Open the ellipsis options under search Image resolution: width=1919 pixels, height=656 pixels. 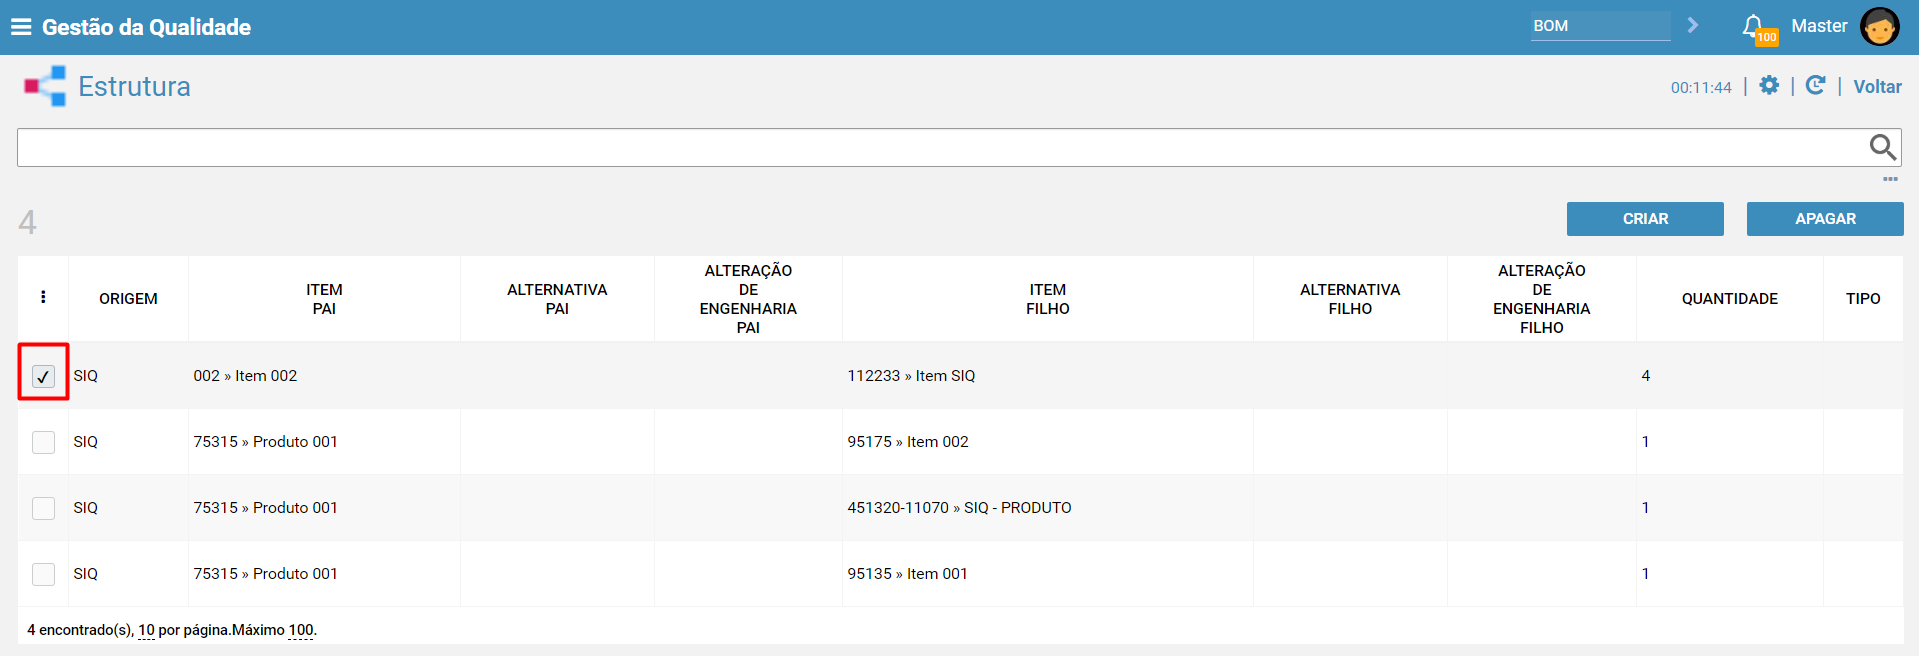1890,179
